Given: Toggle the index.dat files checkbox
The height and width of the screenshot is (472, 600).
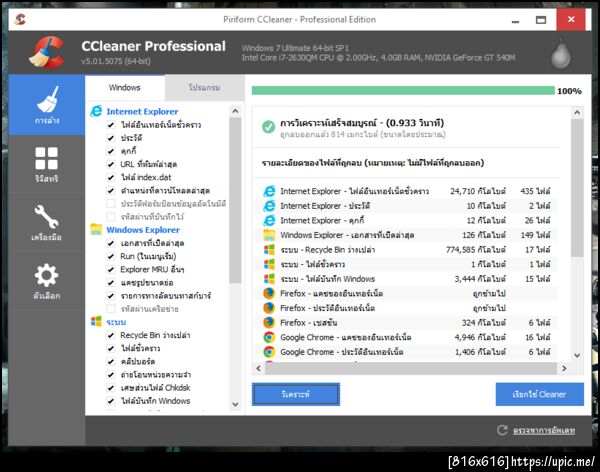Looking at the screenshot, I should 111,177.
